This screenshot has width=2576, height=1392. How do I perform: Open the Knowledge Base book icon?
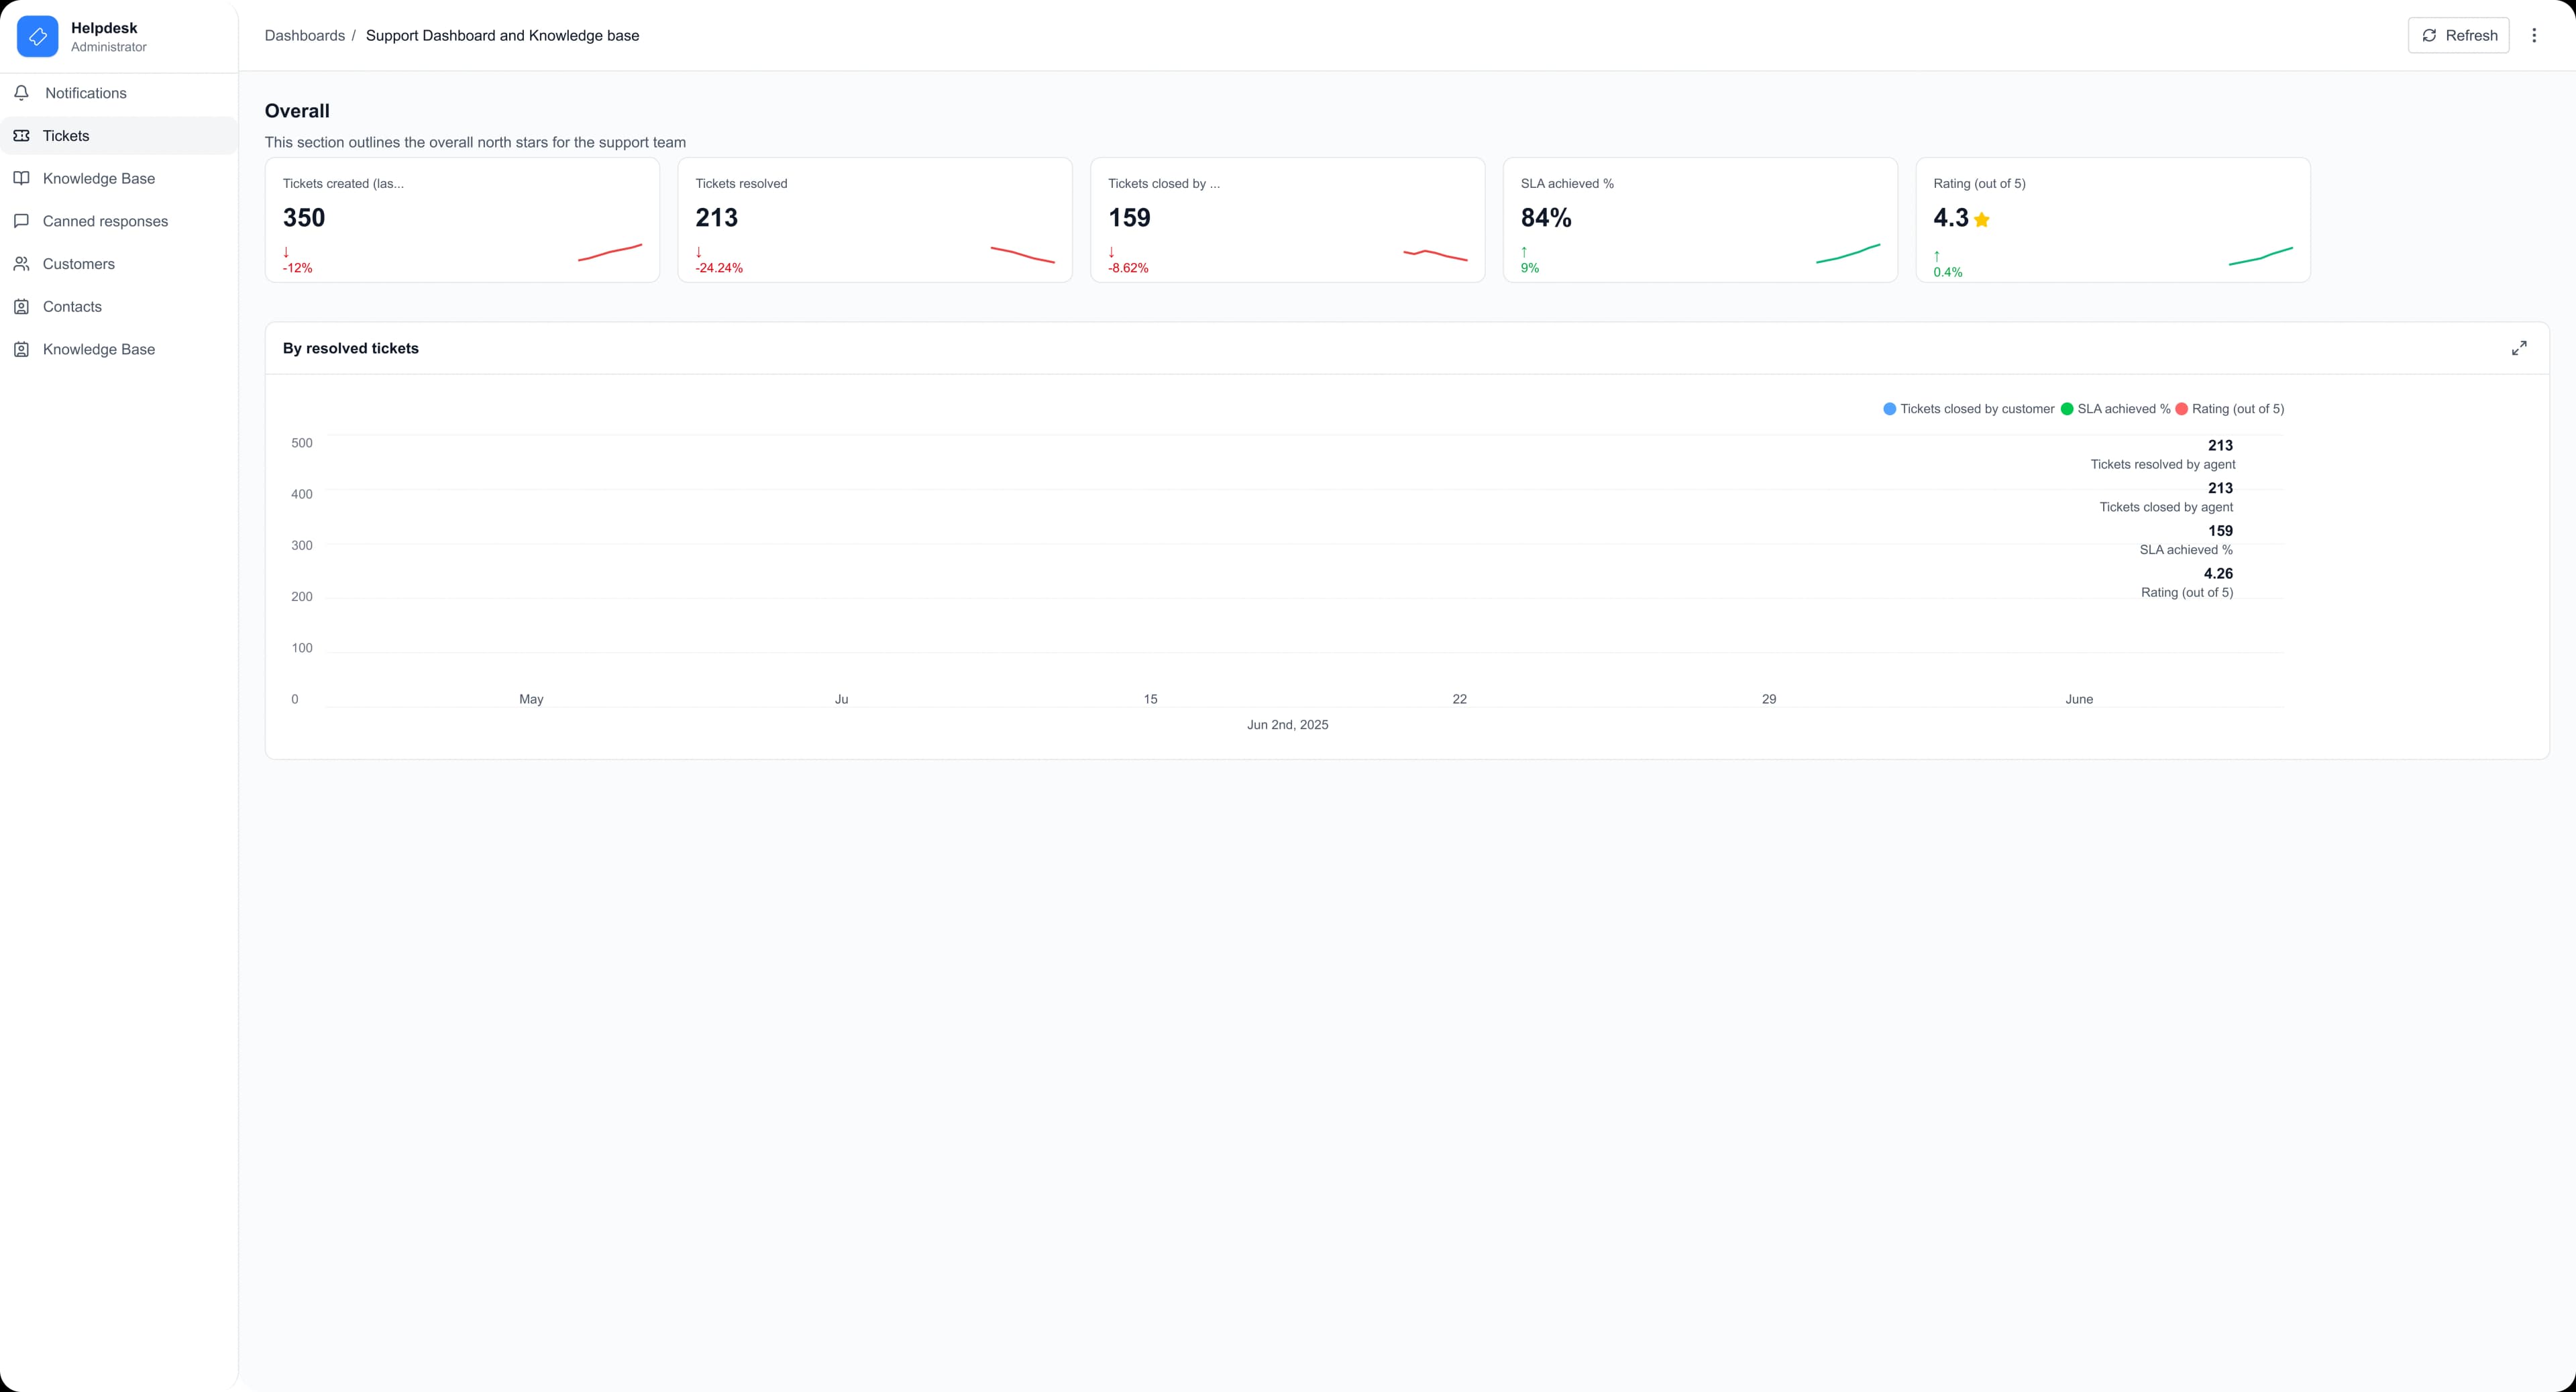(22, 178)
